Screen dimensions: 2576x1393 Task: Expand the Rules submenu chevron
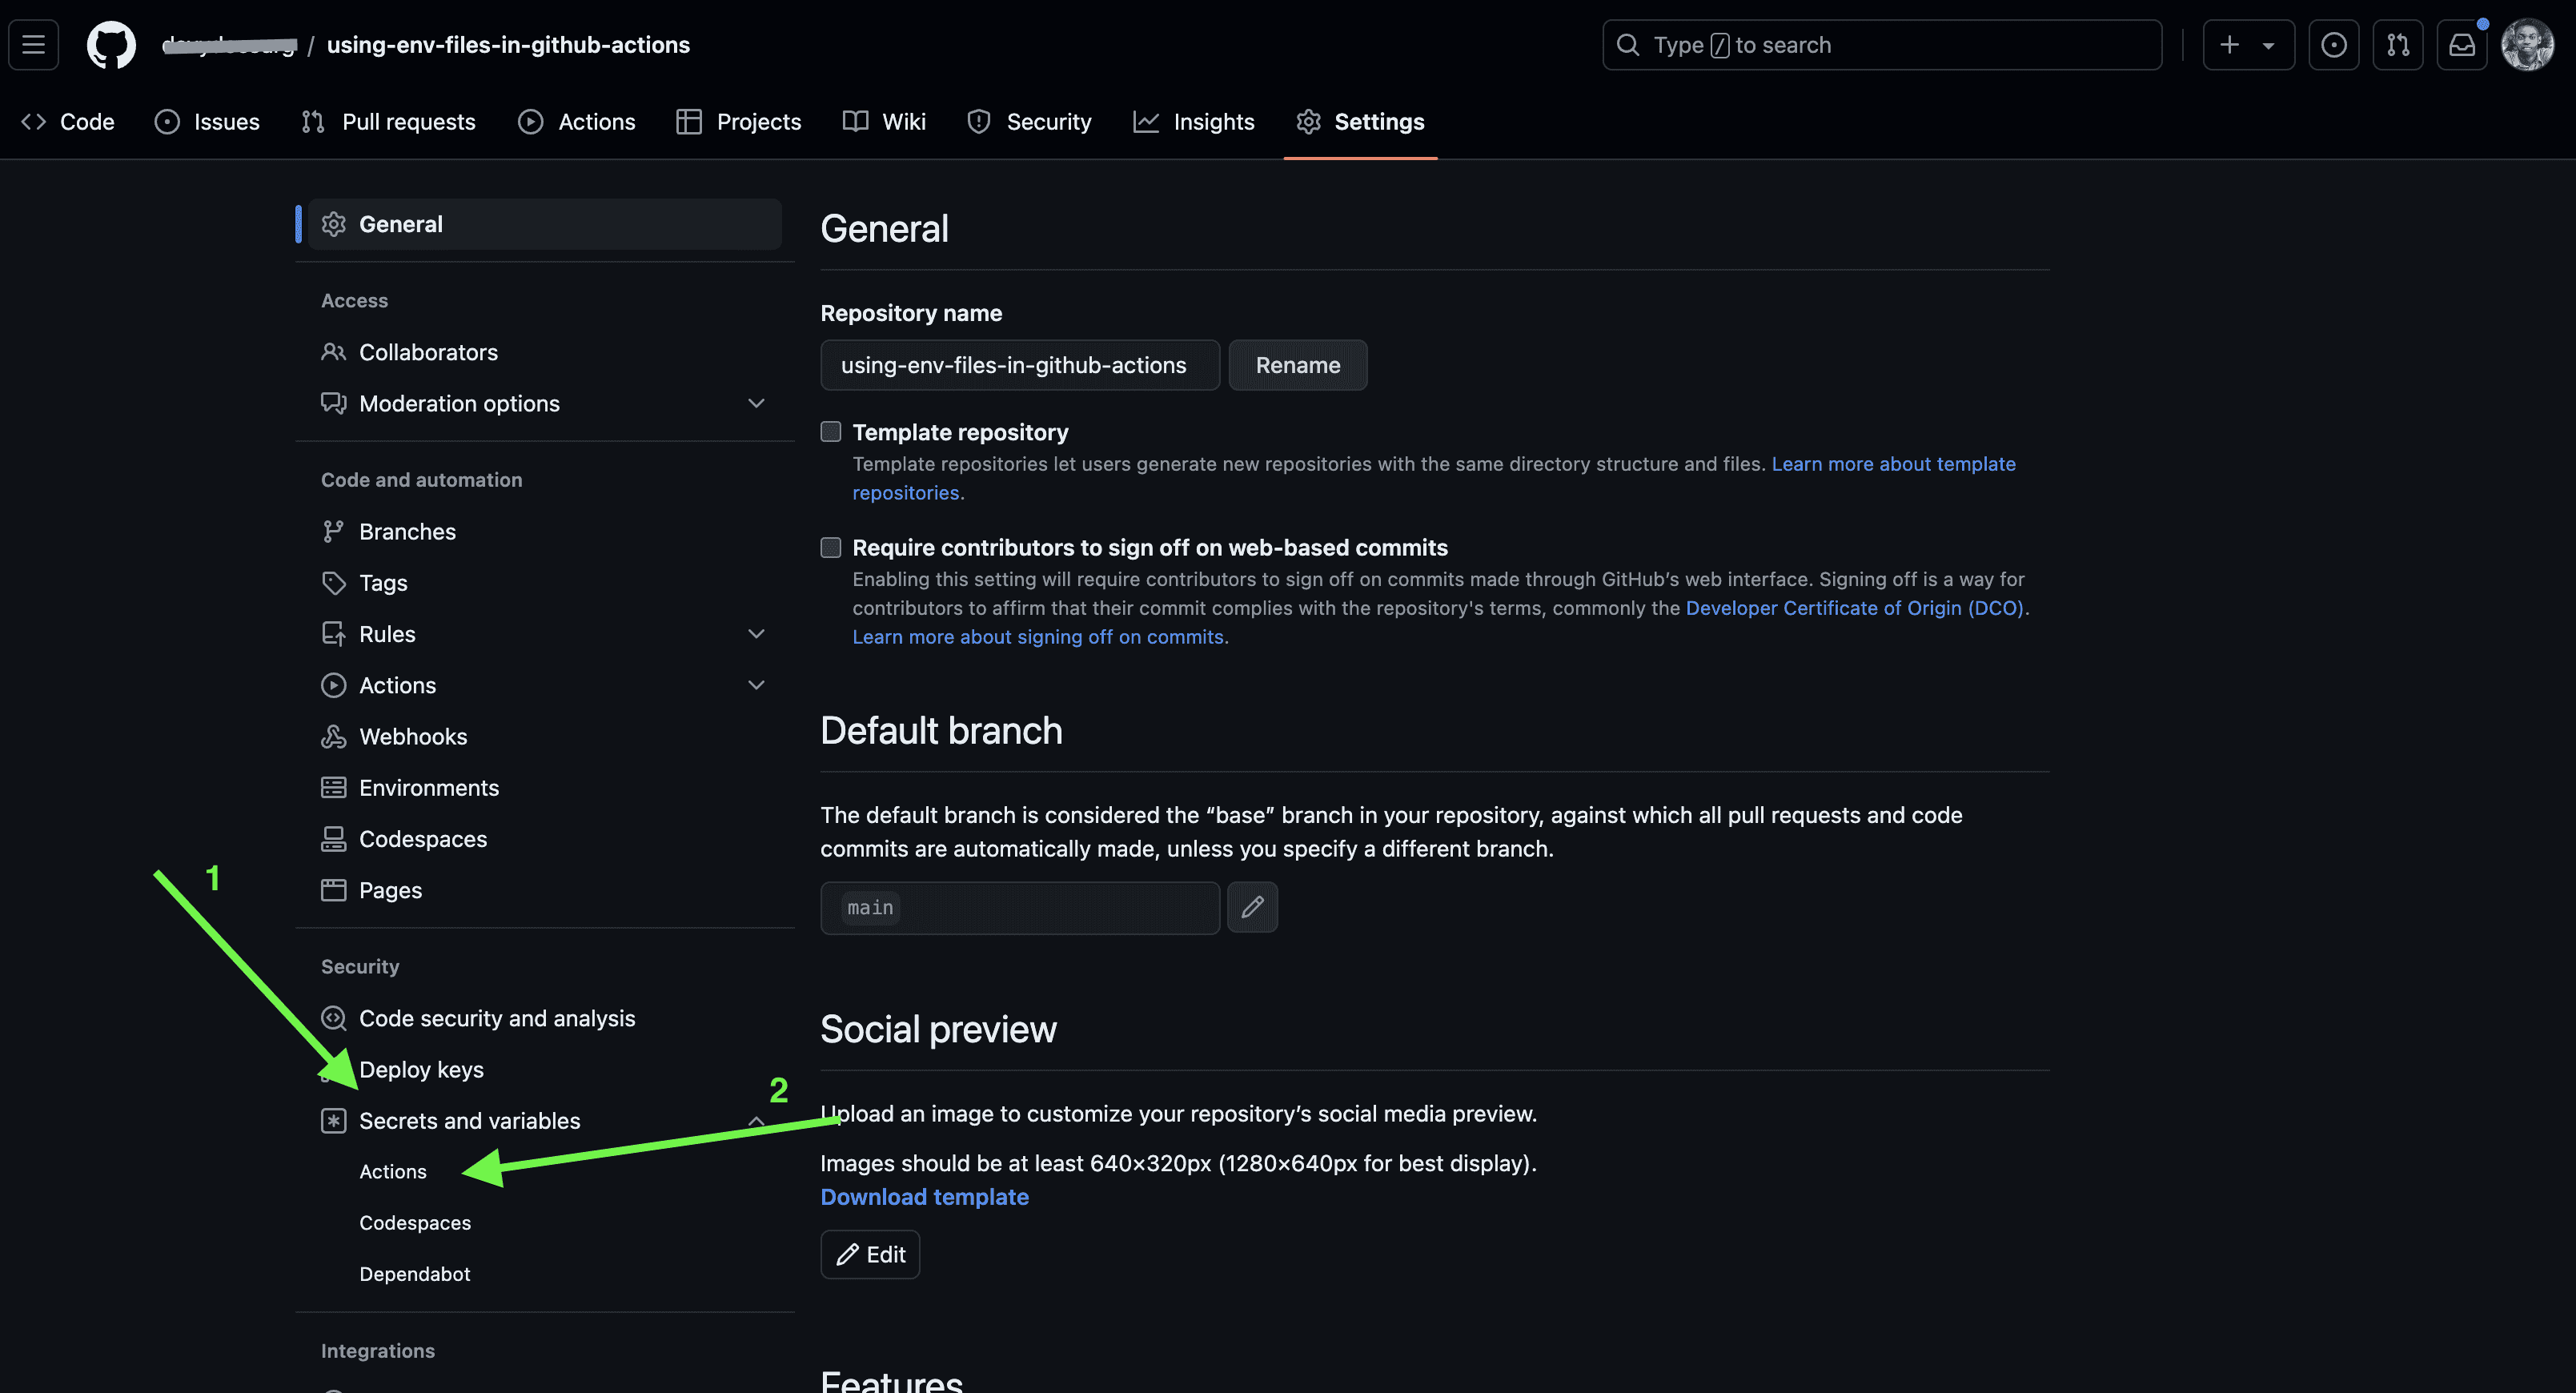[x=756, y=634]
